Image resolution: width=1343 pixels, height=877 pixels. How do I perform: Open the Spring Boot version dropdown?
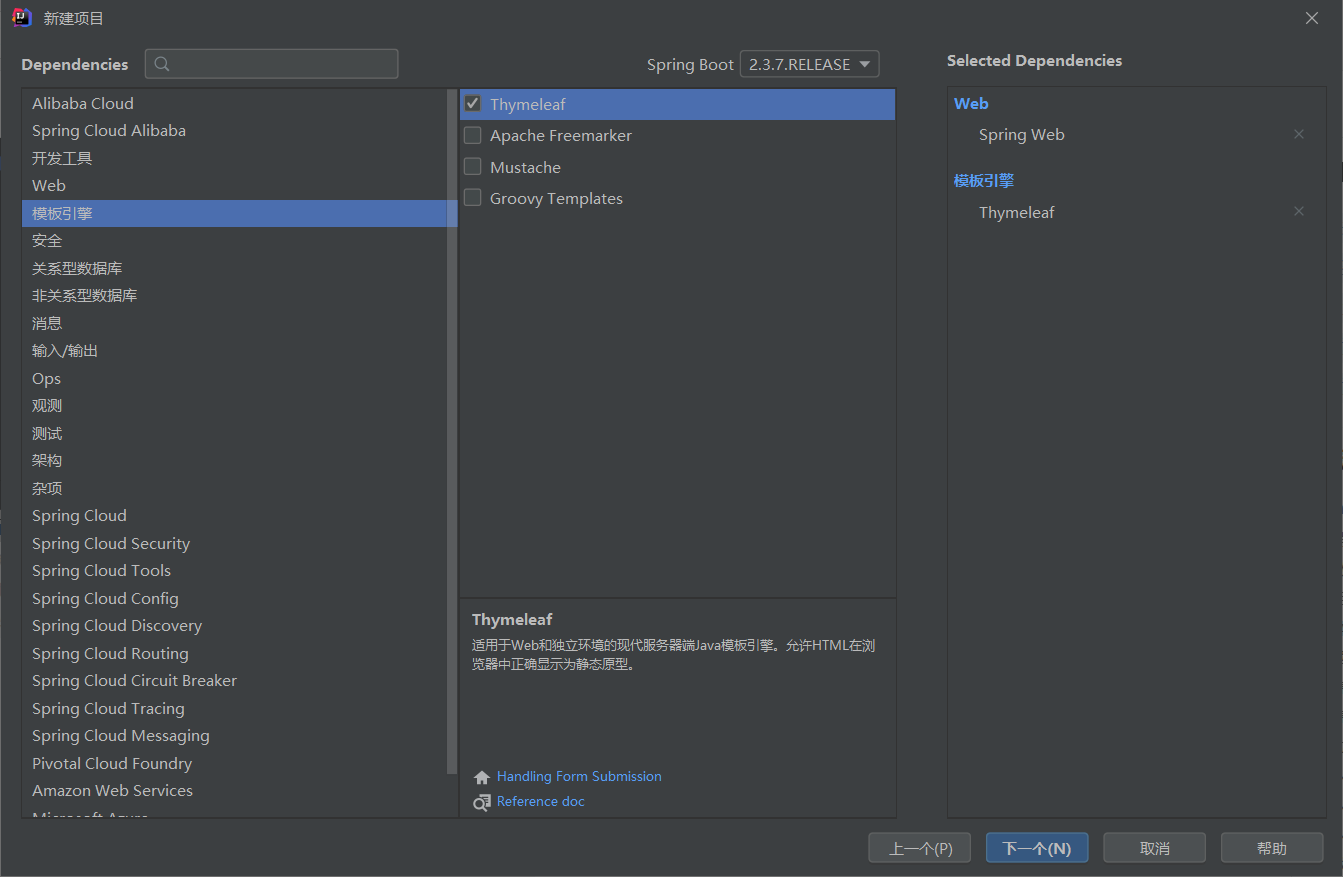click(x=809, y=64)
